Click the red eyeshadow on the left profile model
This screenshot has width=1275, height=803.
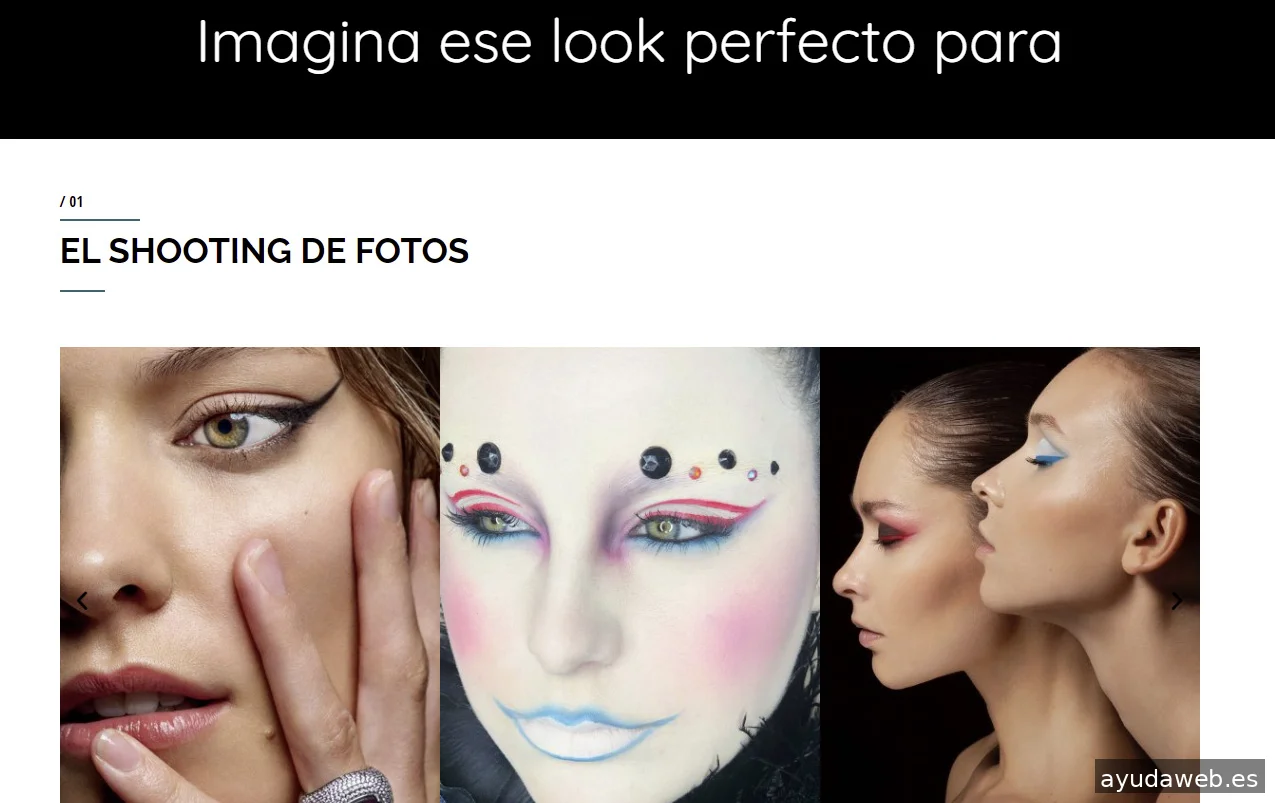click(890, 533)
